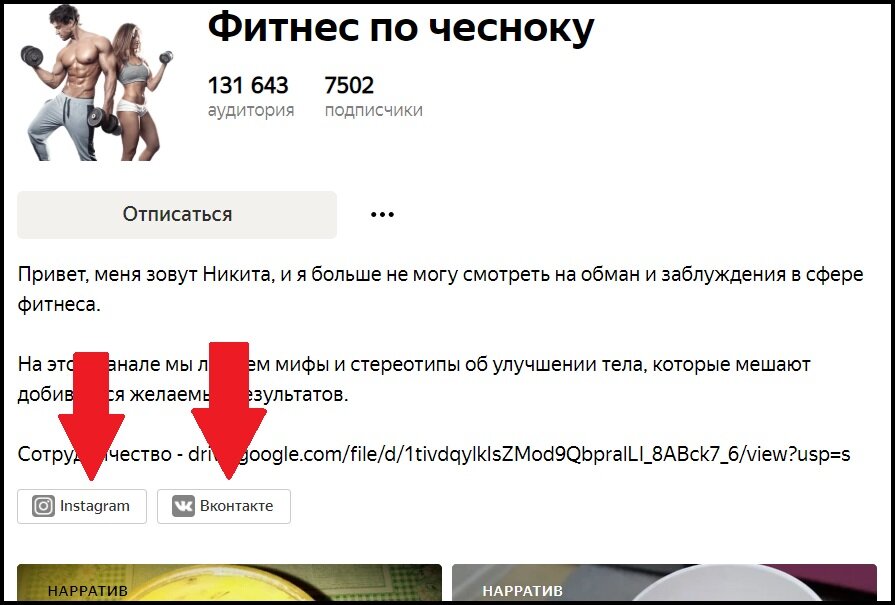
Task: Click the НАРРАТИВ tag on the right card
Action: coord(522,590)
